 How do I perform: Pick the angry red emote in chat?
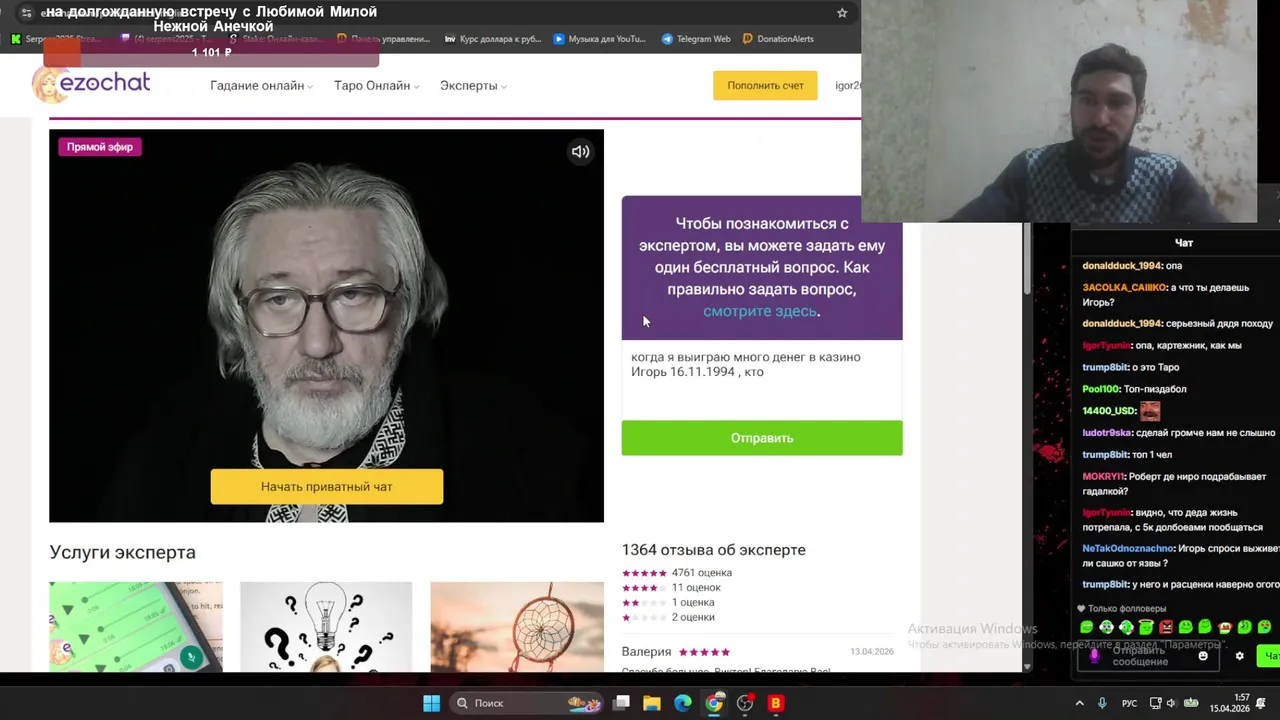tap(1166, 627)
